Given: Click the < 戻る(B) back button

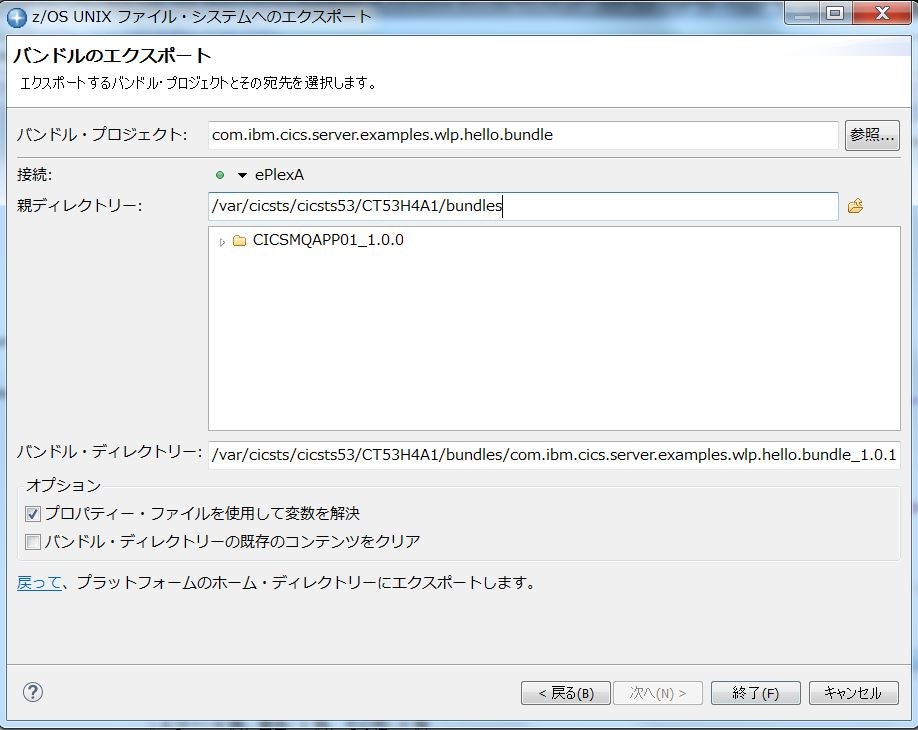Looking at the screenshot, I should 566,693.
